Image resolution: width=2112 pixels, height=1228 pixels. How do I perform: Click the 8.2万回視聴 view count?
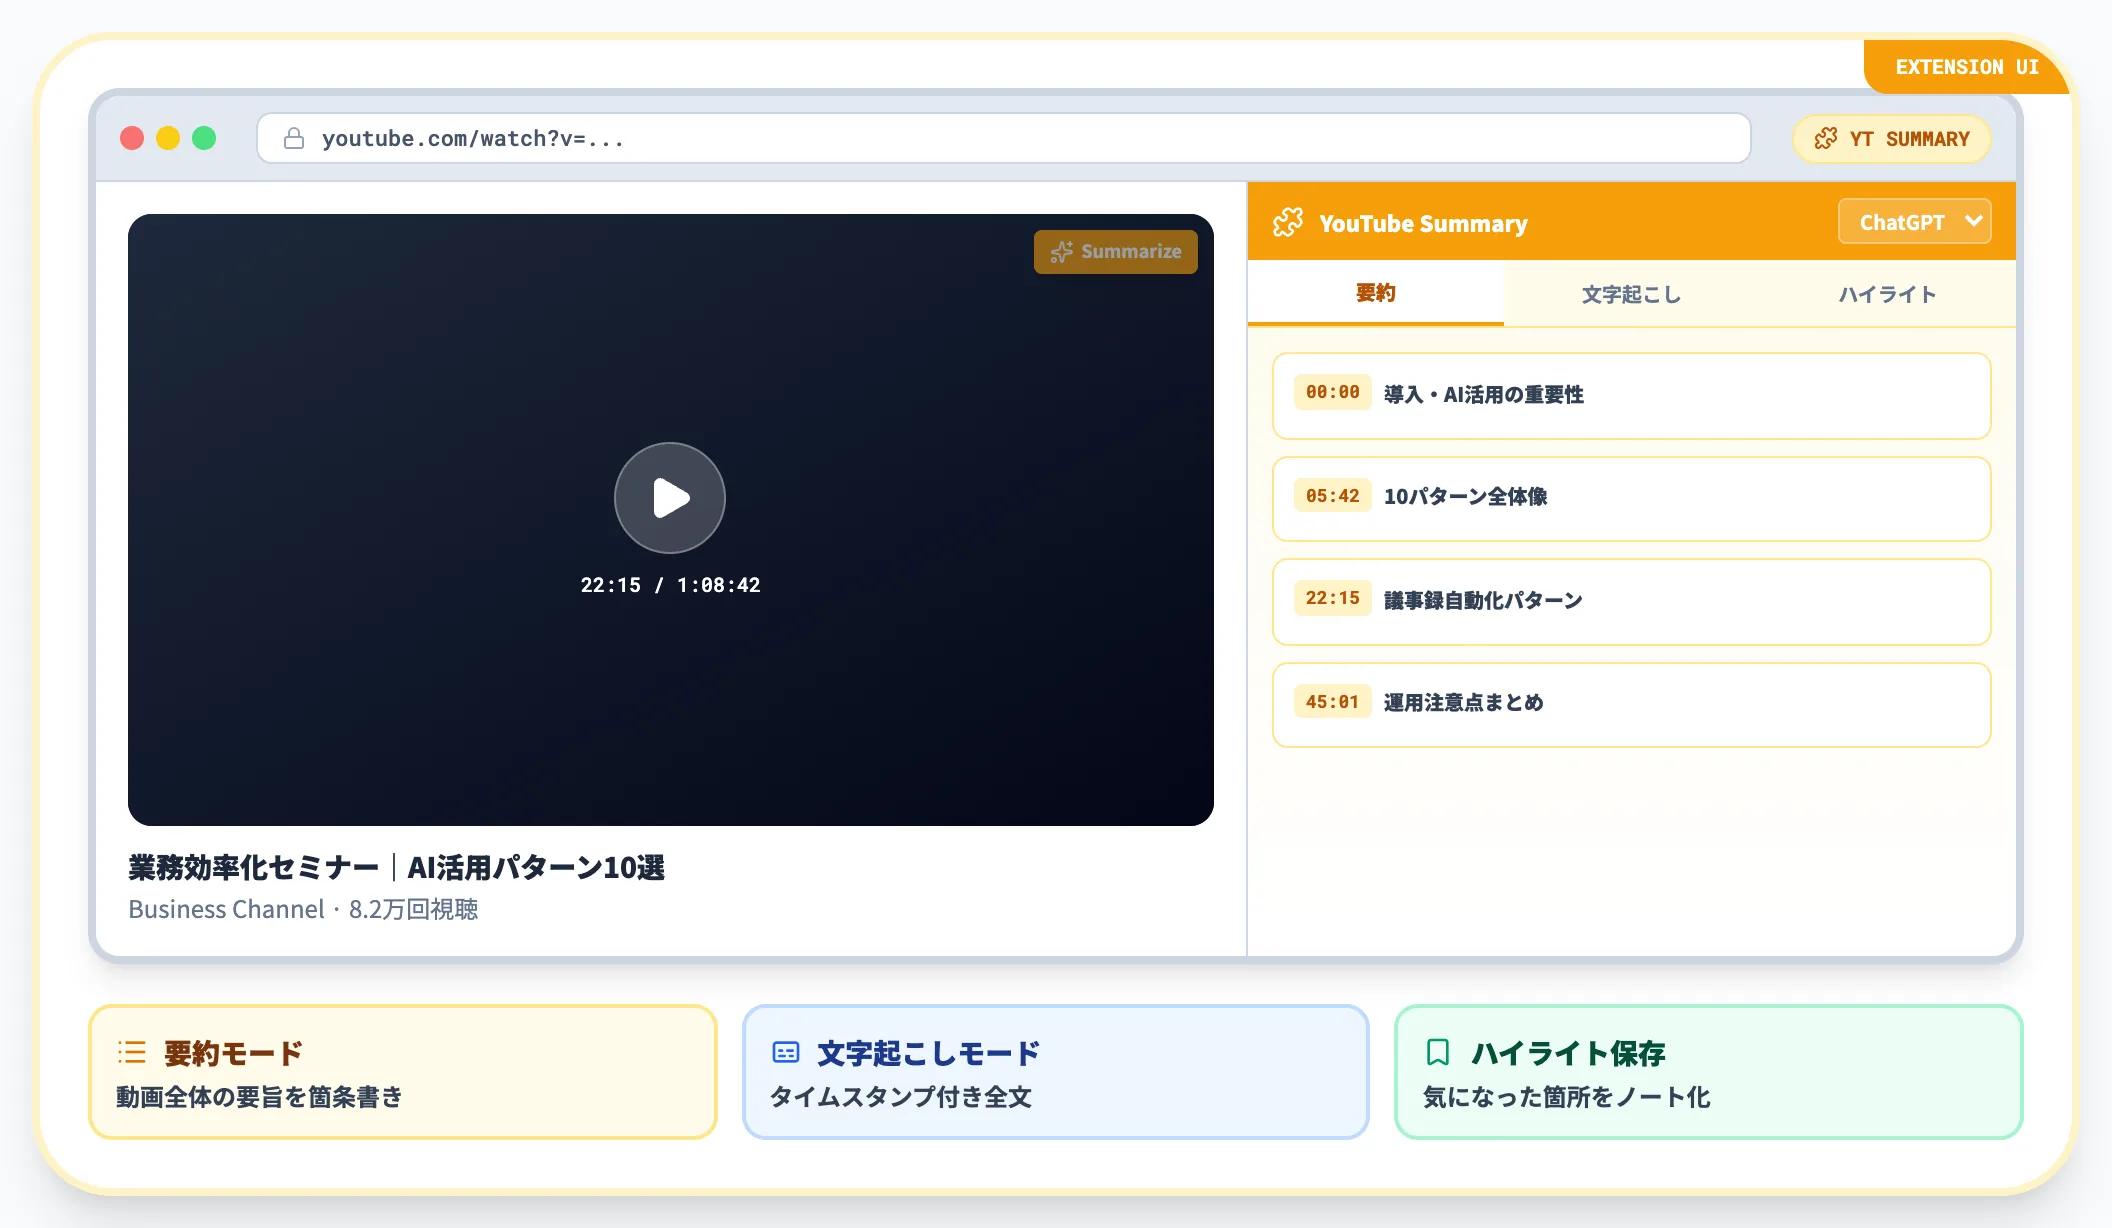(413, 909)
